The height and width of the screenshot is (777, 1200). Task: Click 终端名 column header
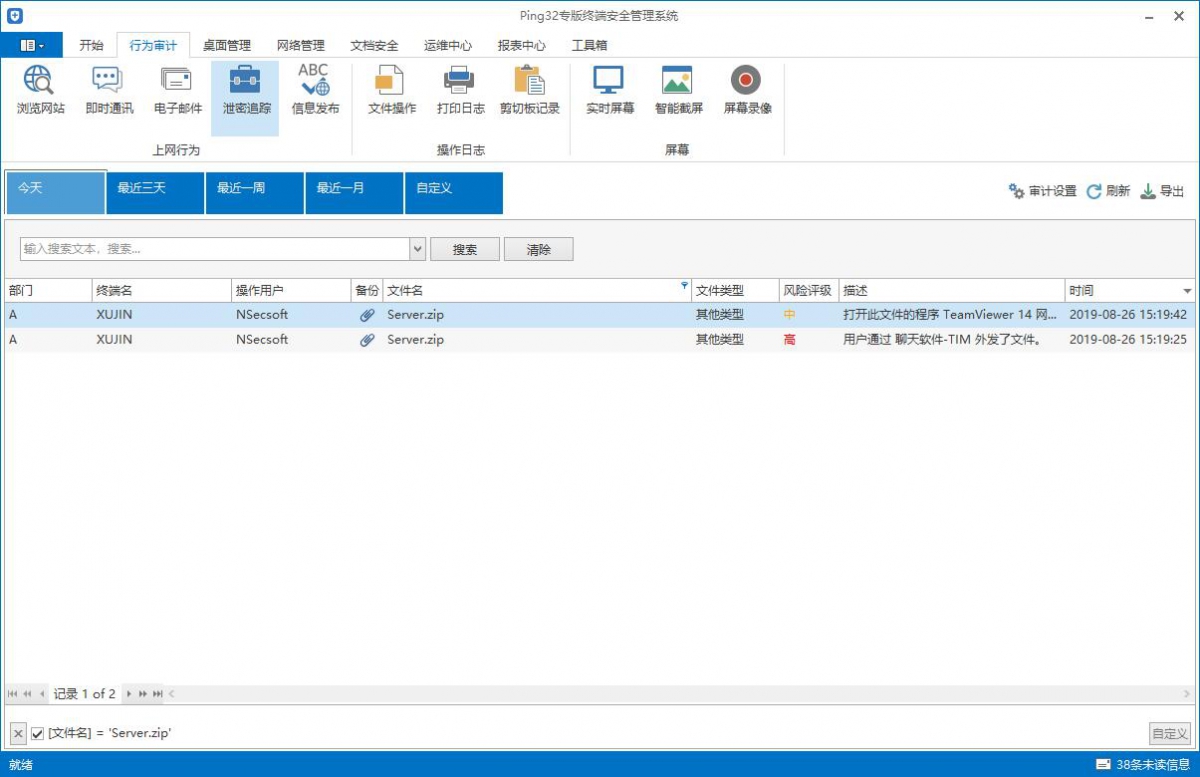coord(162,290)
